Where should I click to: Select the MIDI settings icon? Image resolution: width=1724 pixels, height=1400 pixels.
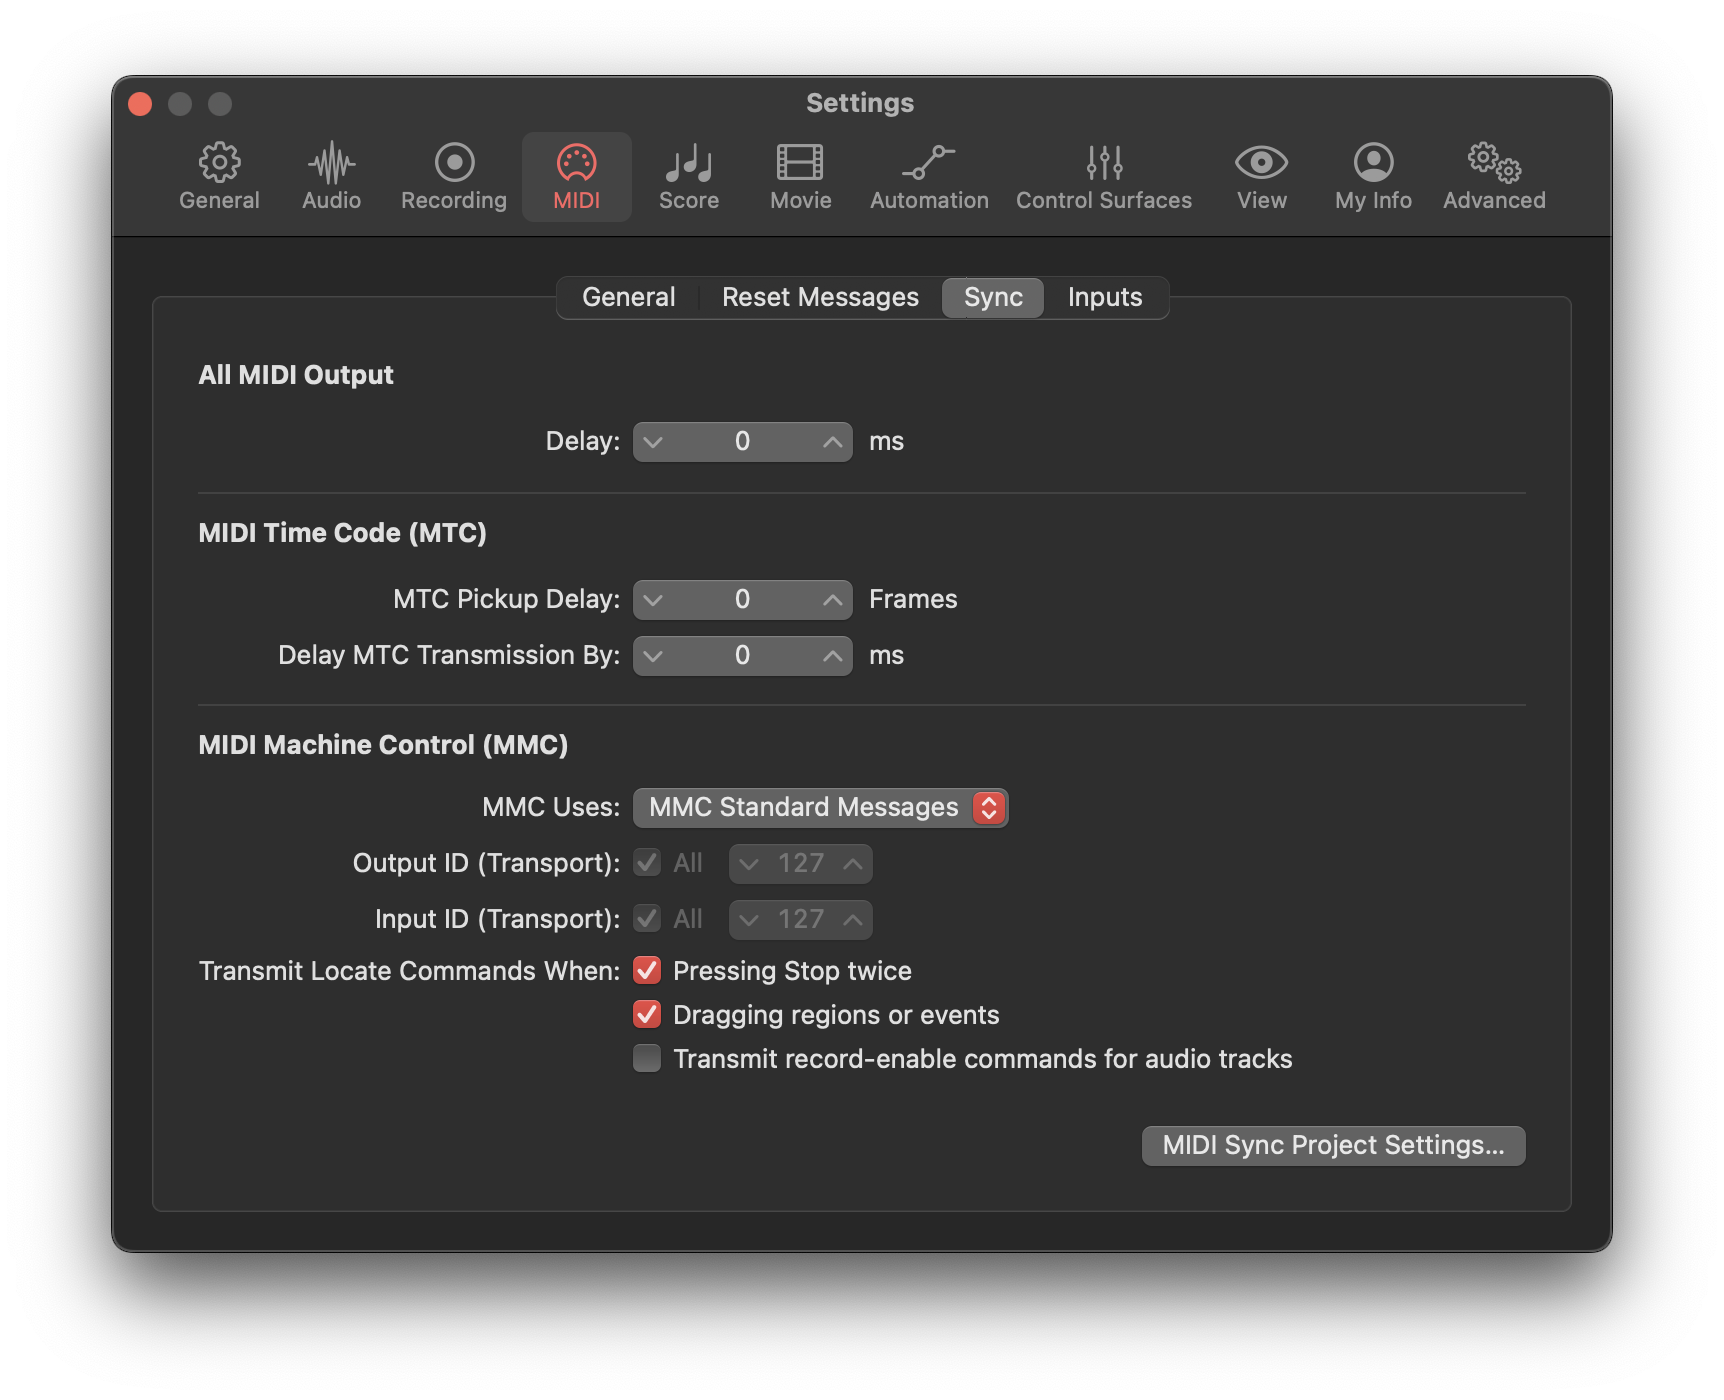(x=577, y=176)
